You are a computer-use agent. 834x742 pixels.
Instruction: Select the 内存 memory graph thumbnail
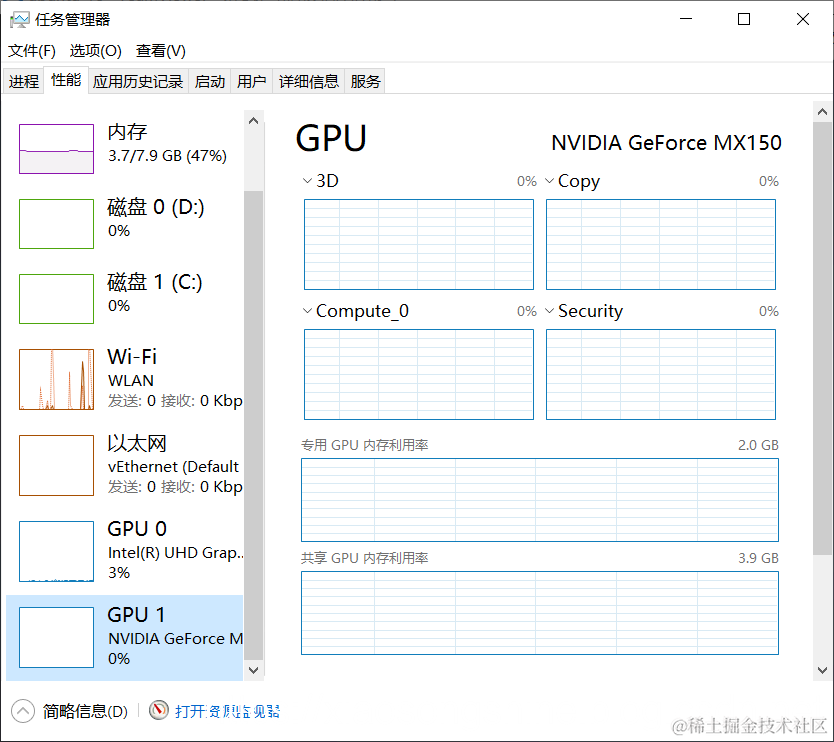tap(56, 149)
